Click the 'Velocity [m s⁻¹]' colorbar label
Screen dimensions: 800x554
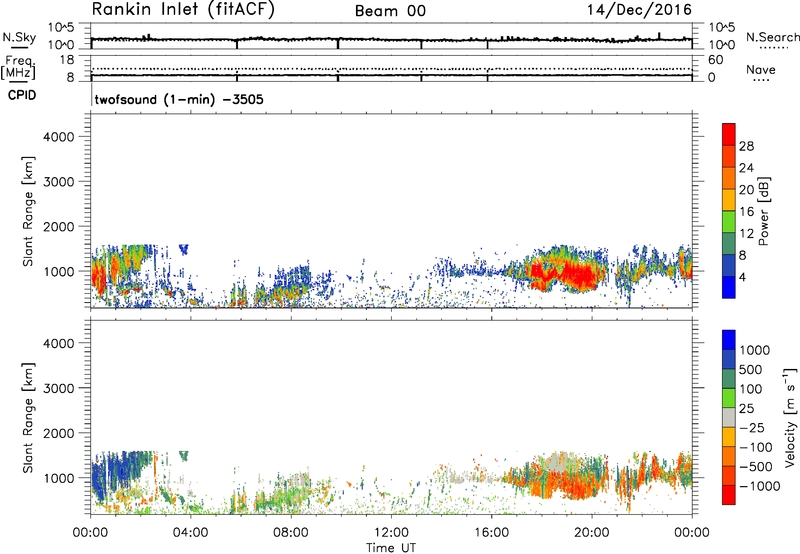pyautogui.click(x=790, y=417)
